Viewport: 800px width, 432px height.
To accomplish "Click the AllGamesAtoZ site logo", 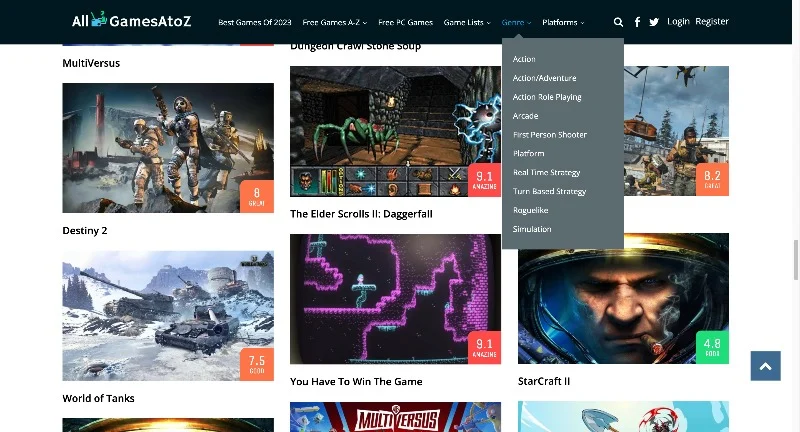I will click(x=132, y=20).
